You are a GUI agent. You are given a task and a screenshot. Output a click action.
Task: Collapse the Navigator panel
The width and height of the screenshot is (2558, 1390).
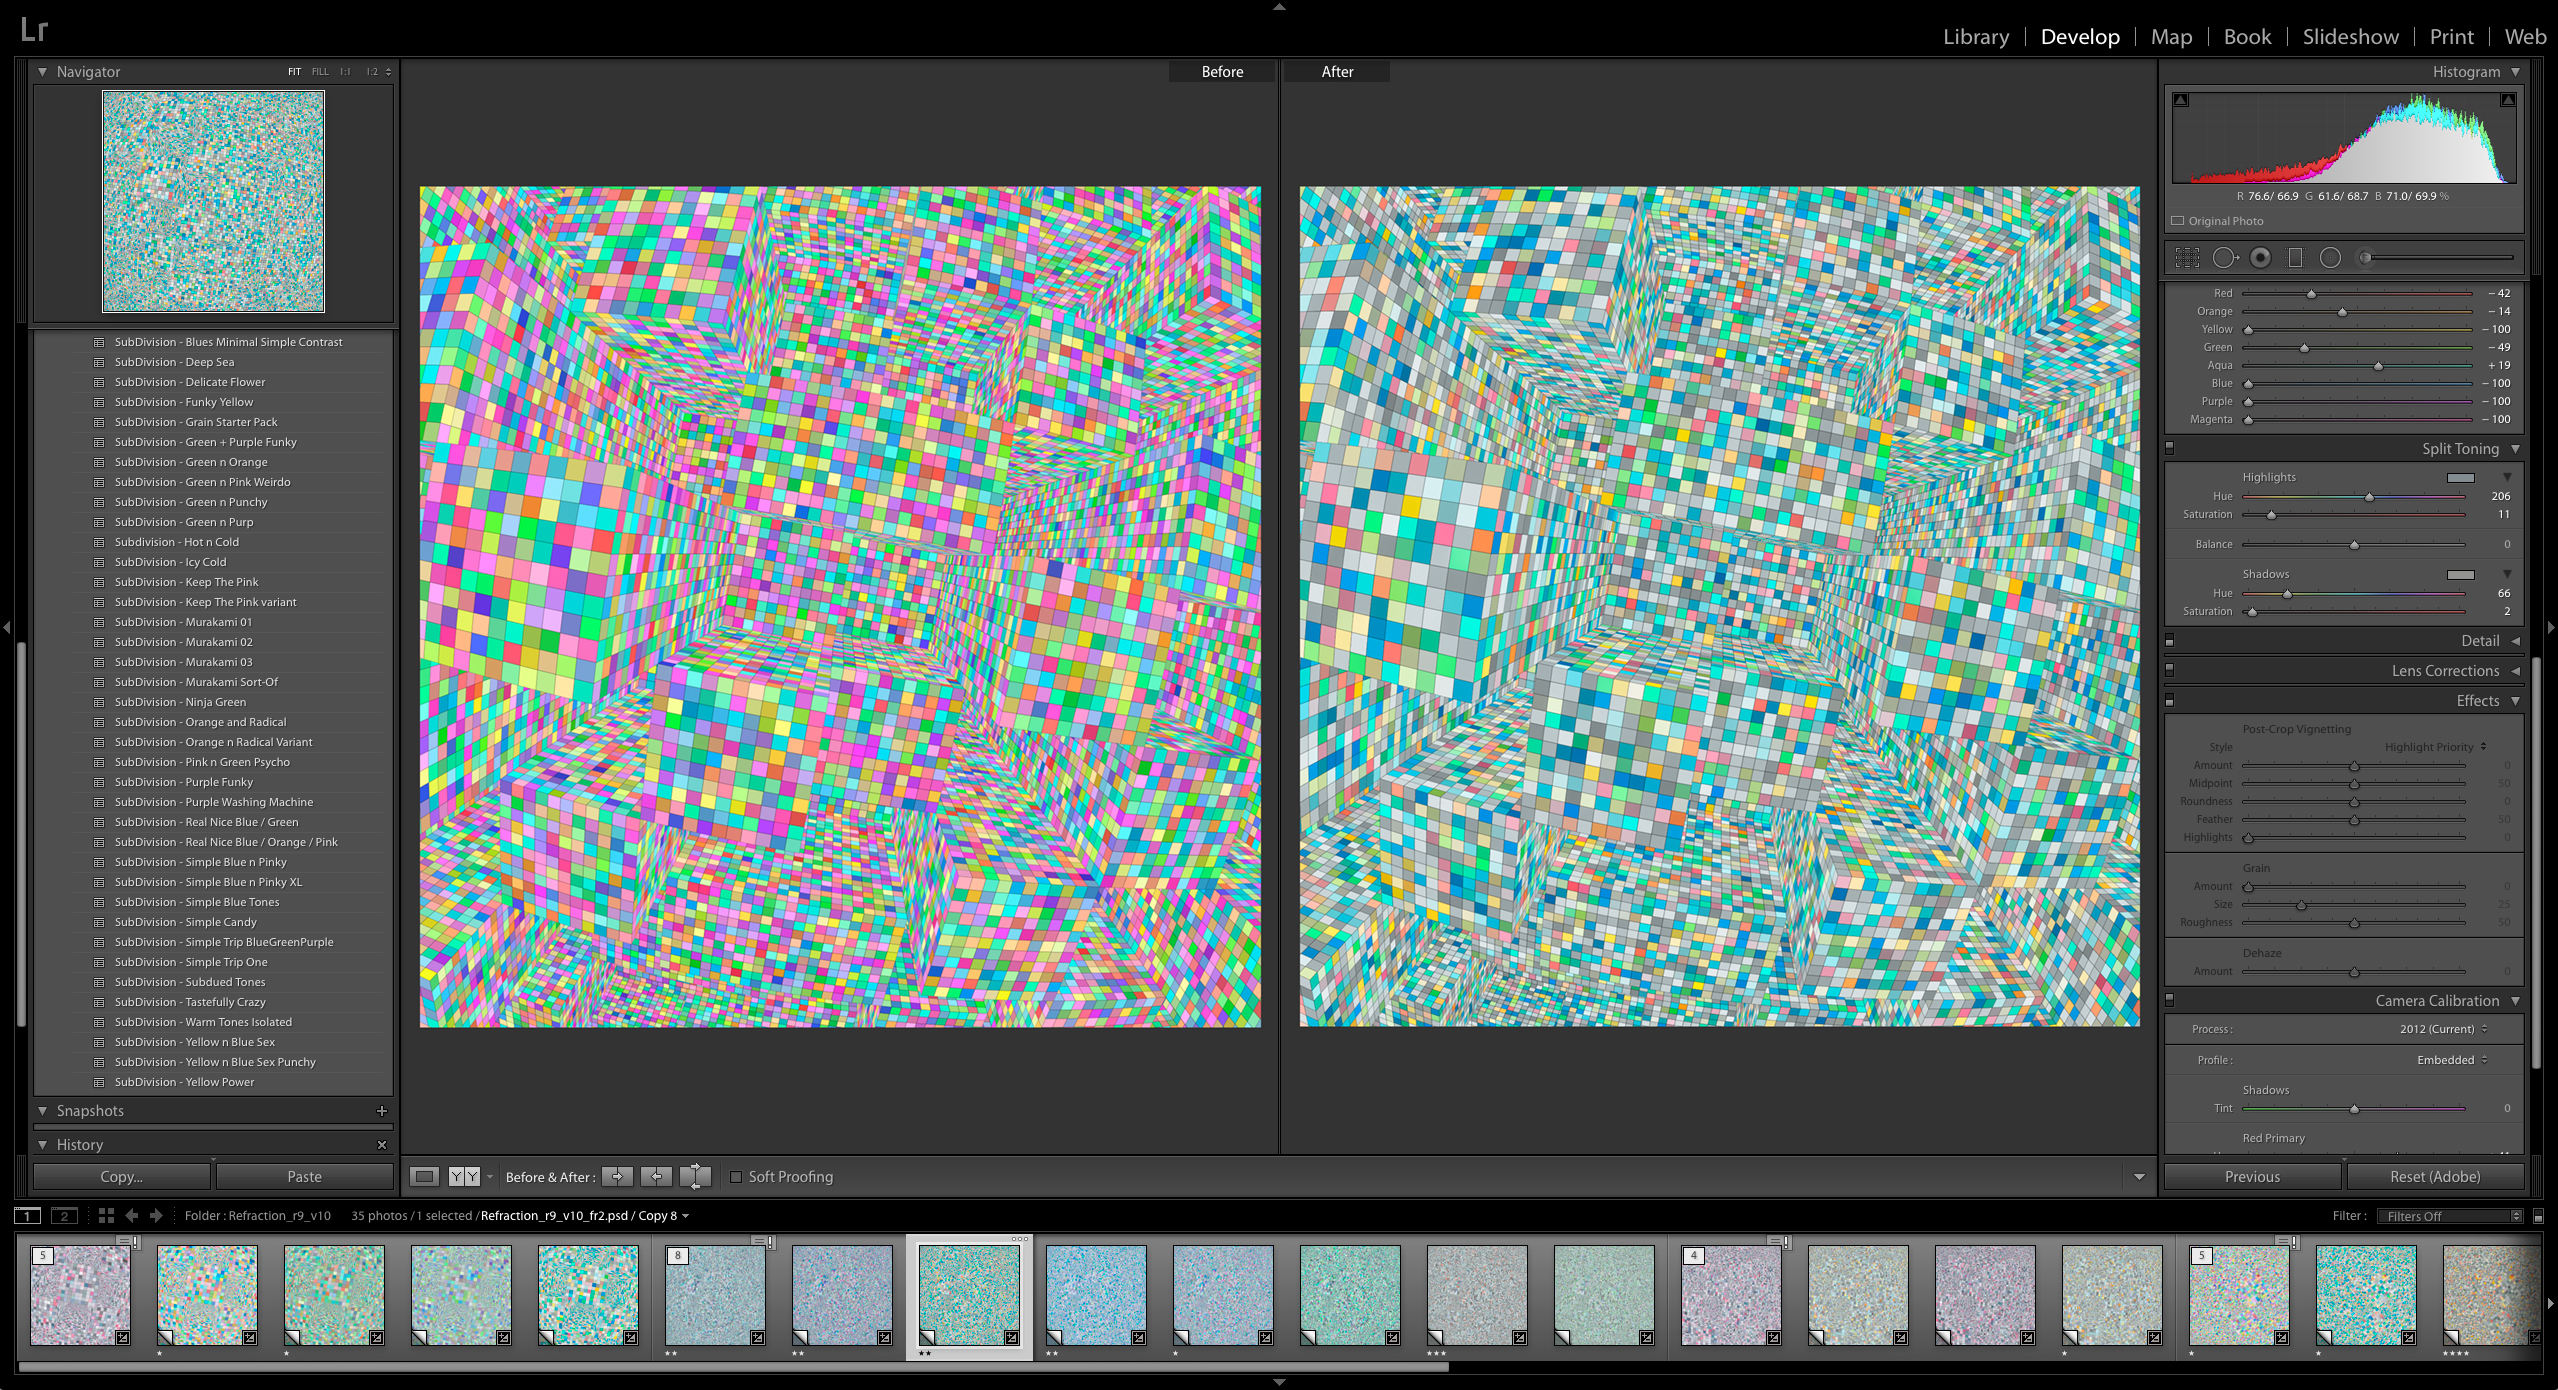click(42, 72)
